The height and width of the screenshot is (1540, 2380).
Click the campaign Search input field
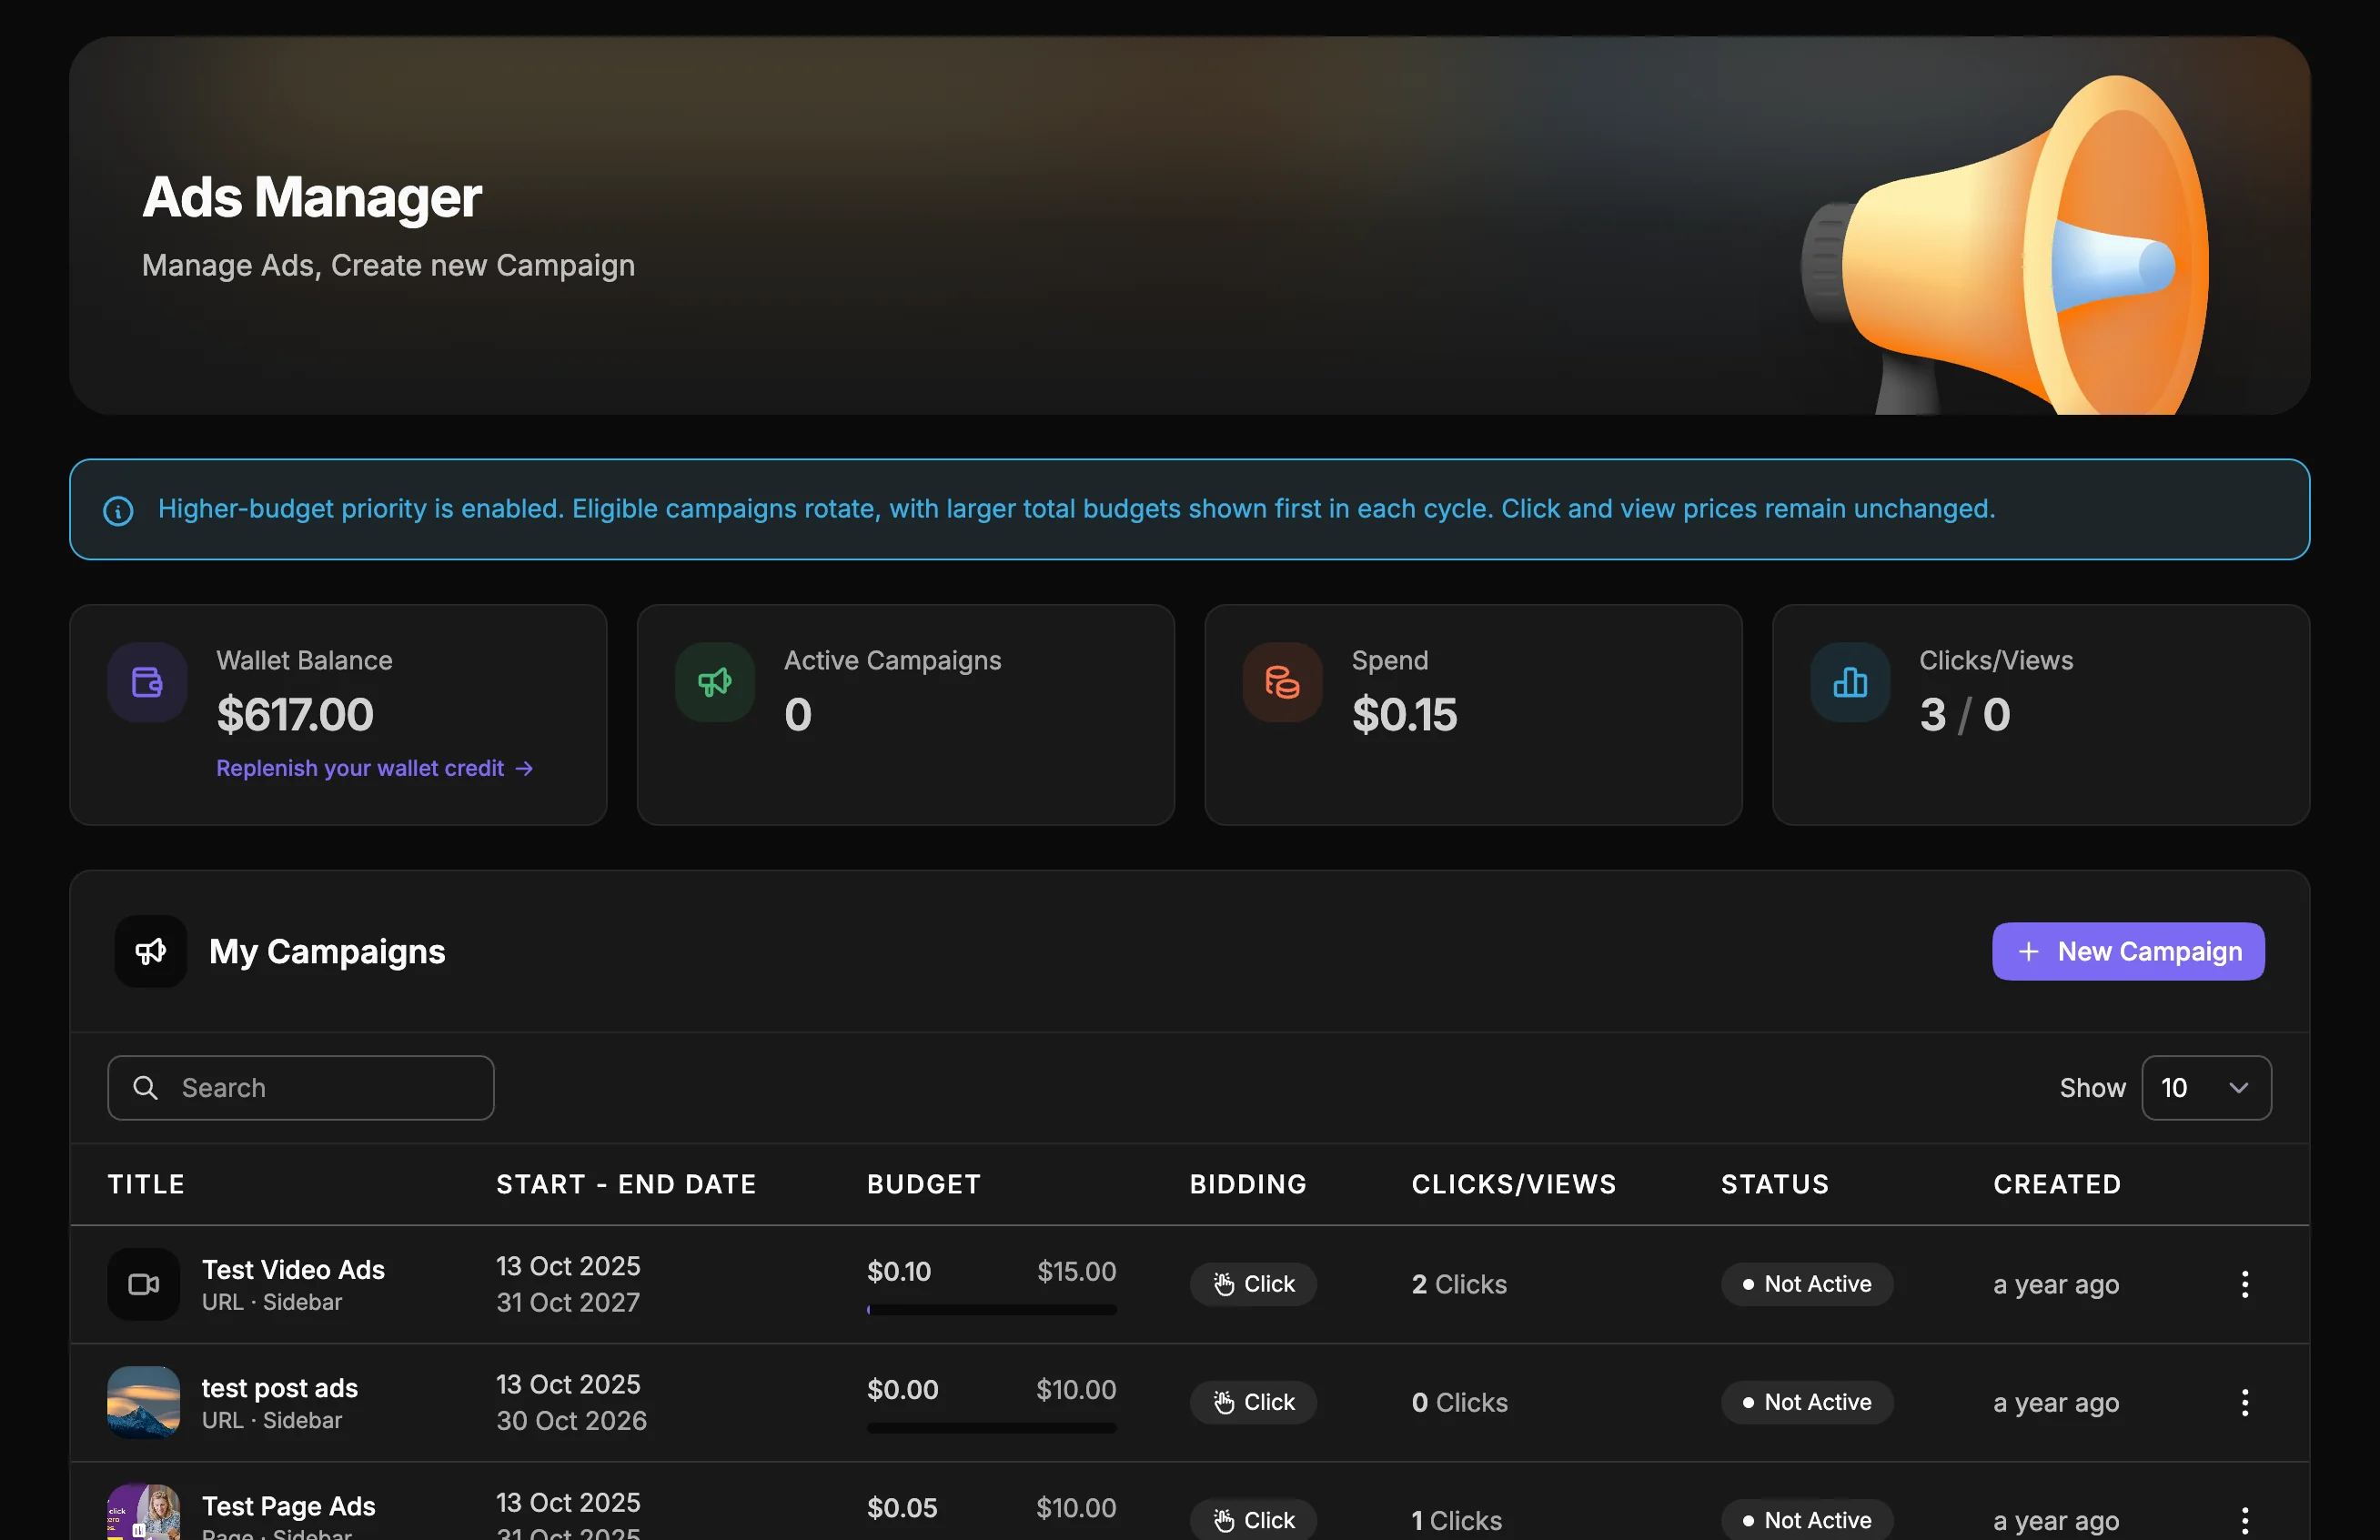pos(301,1088)
